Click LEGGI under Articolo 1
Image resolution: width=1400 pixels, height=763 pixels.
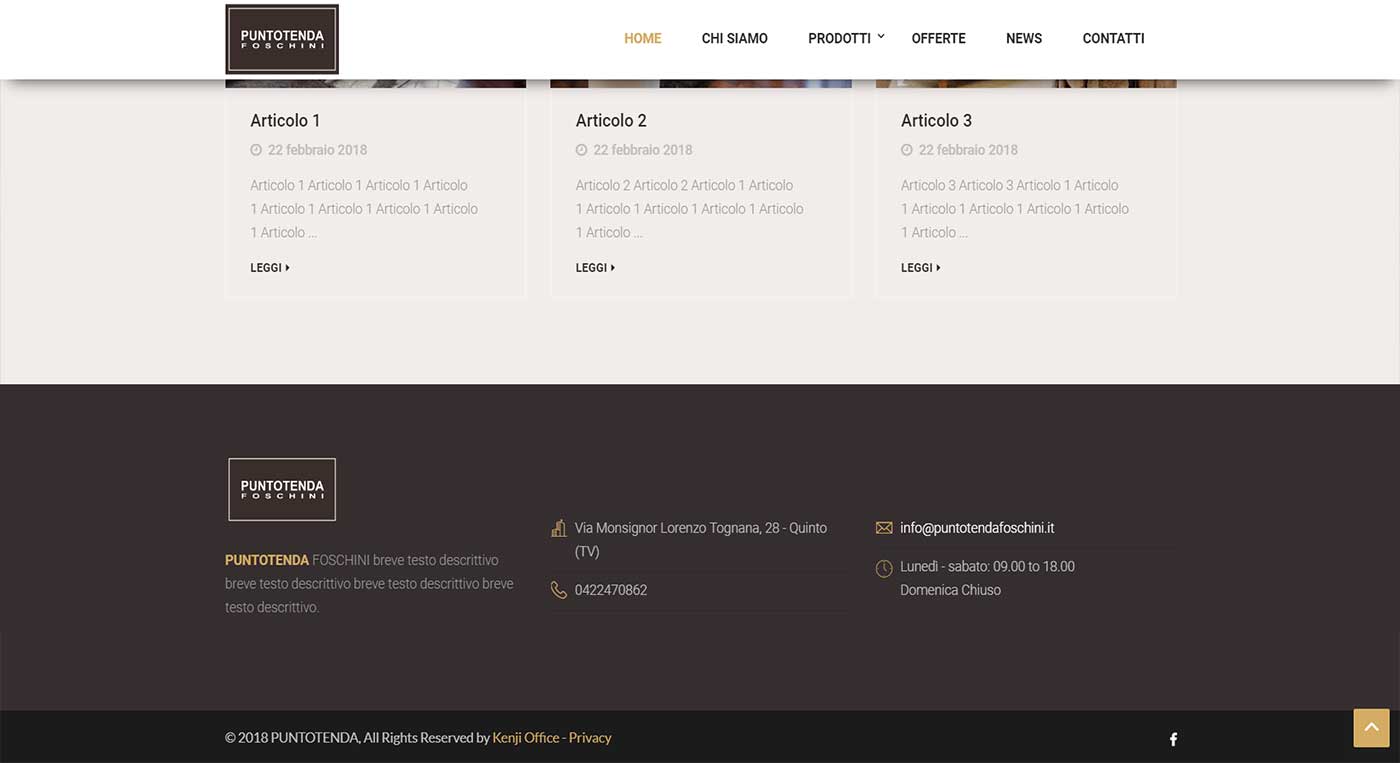269,268
